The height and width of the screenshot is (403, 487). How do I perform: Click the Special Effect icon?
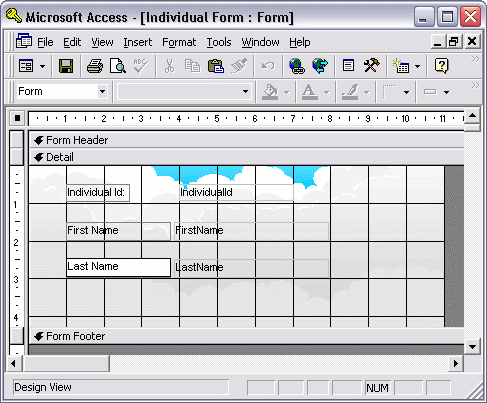click(x=430, y=92)
